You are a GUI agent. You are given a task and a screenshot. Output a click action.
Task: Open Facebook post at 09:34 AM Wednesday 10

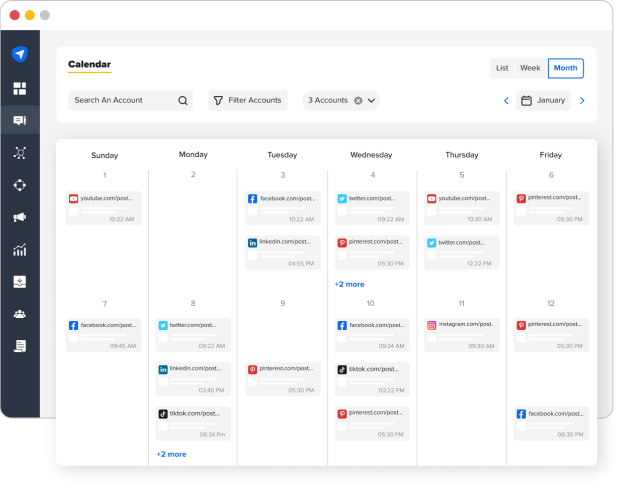(372, 335)
